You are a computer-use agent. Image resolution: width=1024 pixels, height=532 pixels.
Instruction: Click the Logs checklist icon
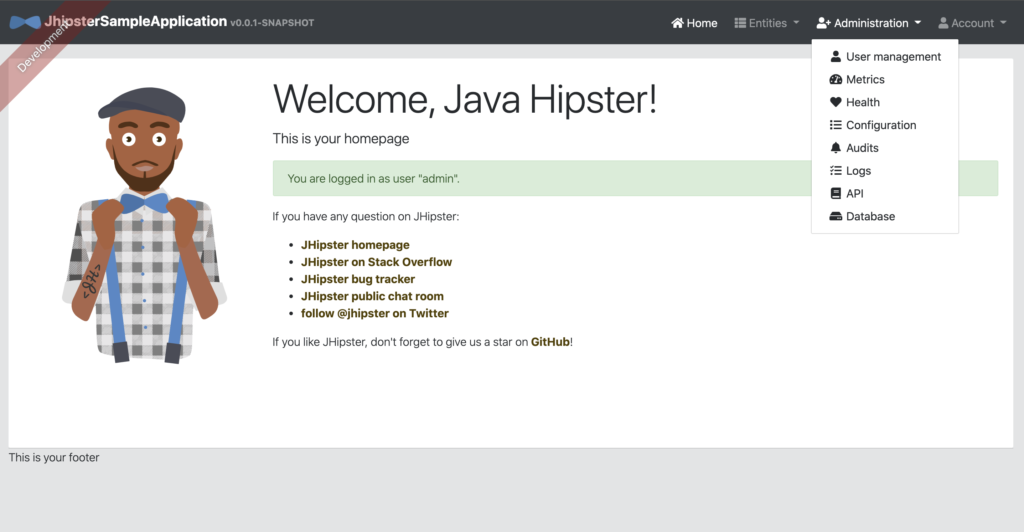coord(835,170)
